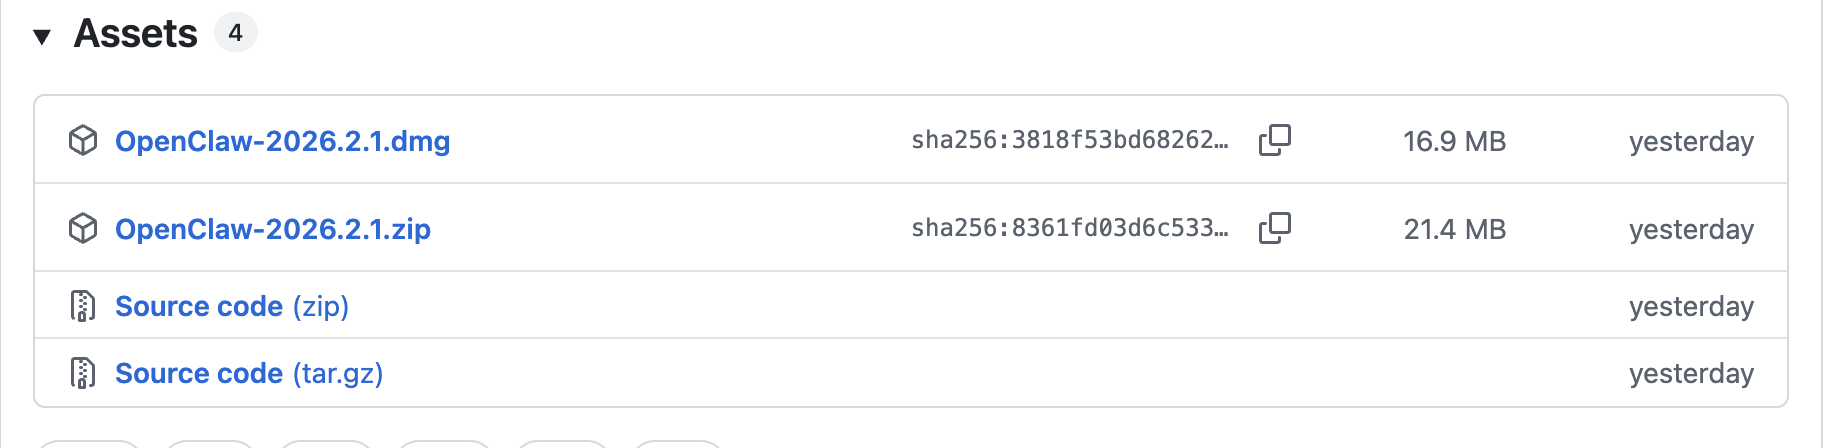Click package icon beside OpenClaw-2026.2.1.dmg
Viewport: 1828px width, 448px height.
[x=83, y=141]
